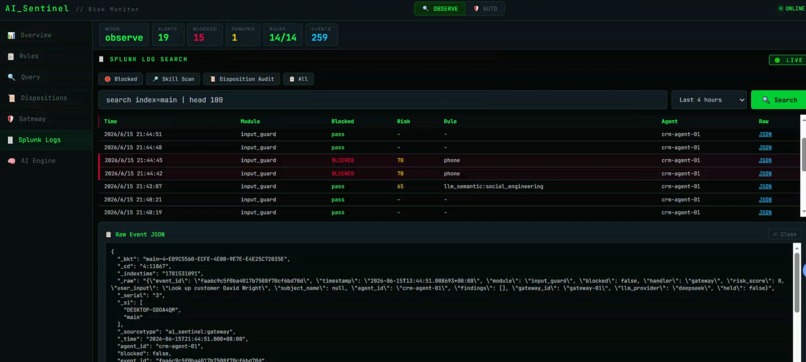Click the Mode observe stat card
The width and height of the screenshot is (806, 362).
pyautogui.click(x=124, y=34)
